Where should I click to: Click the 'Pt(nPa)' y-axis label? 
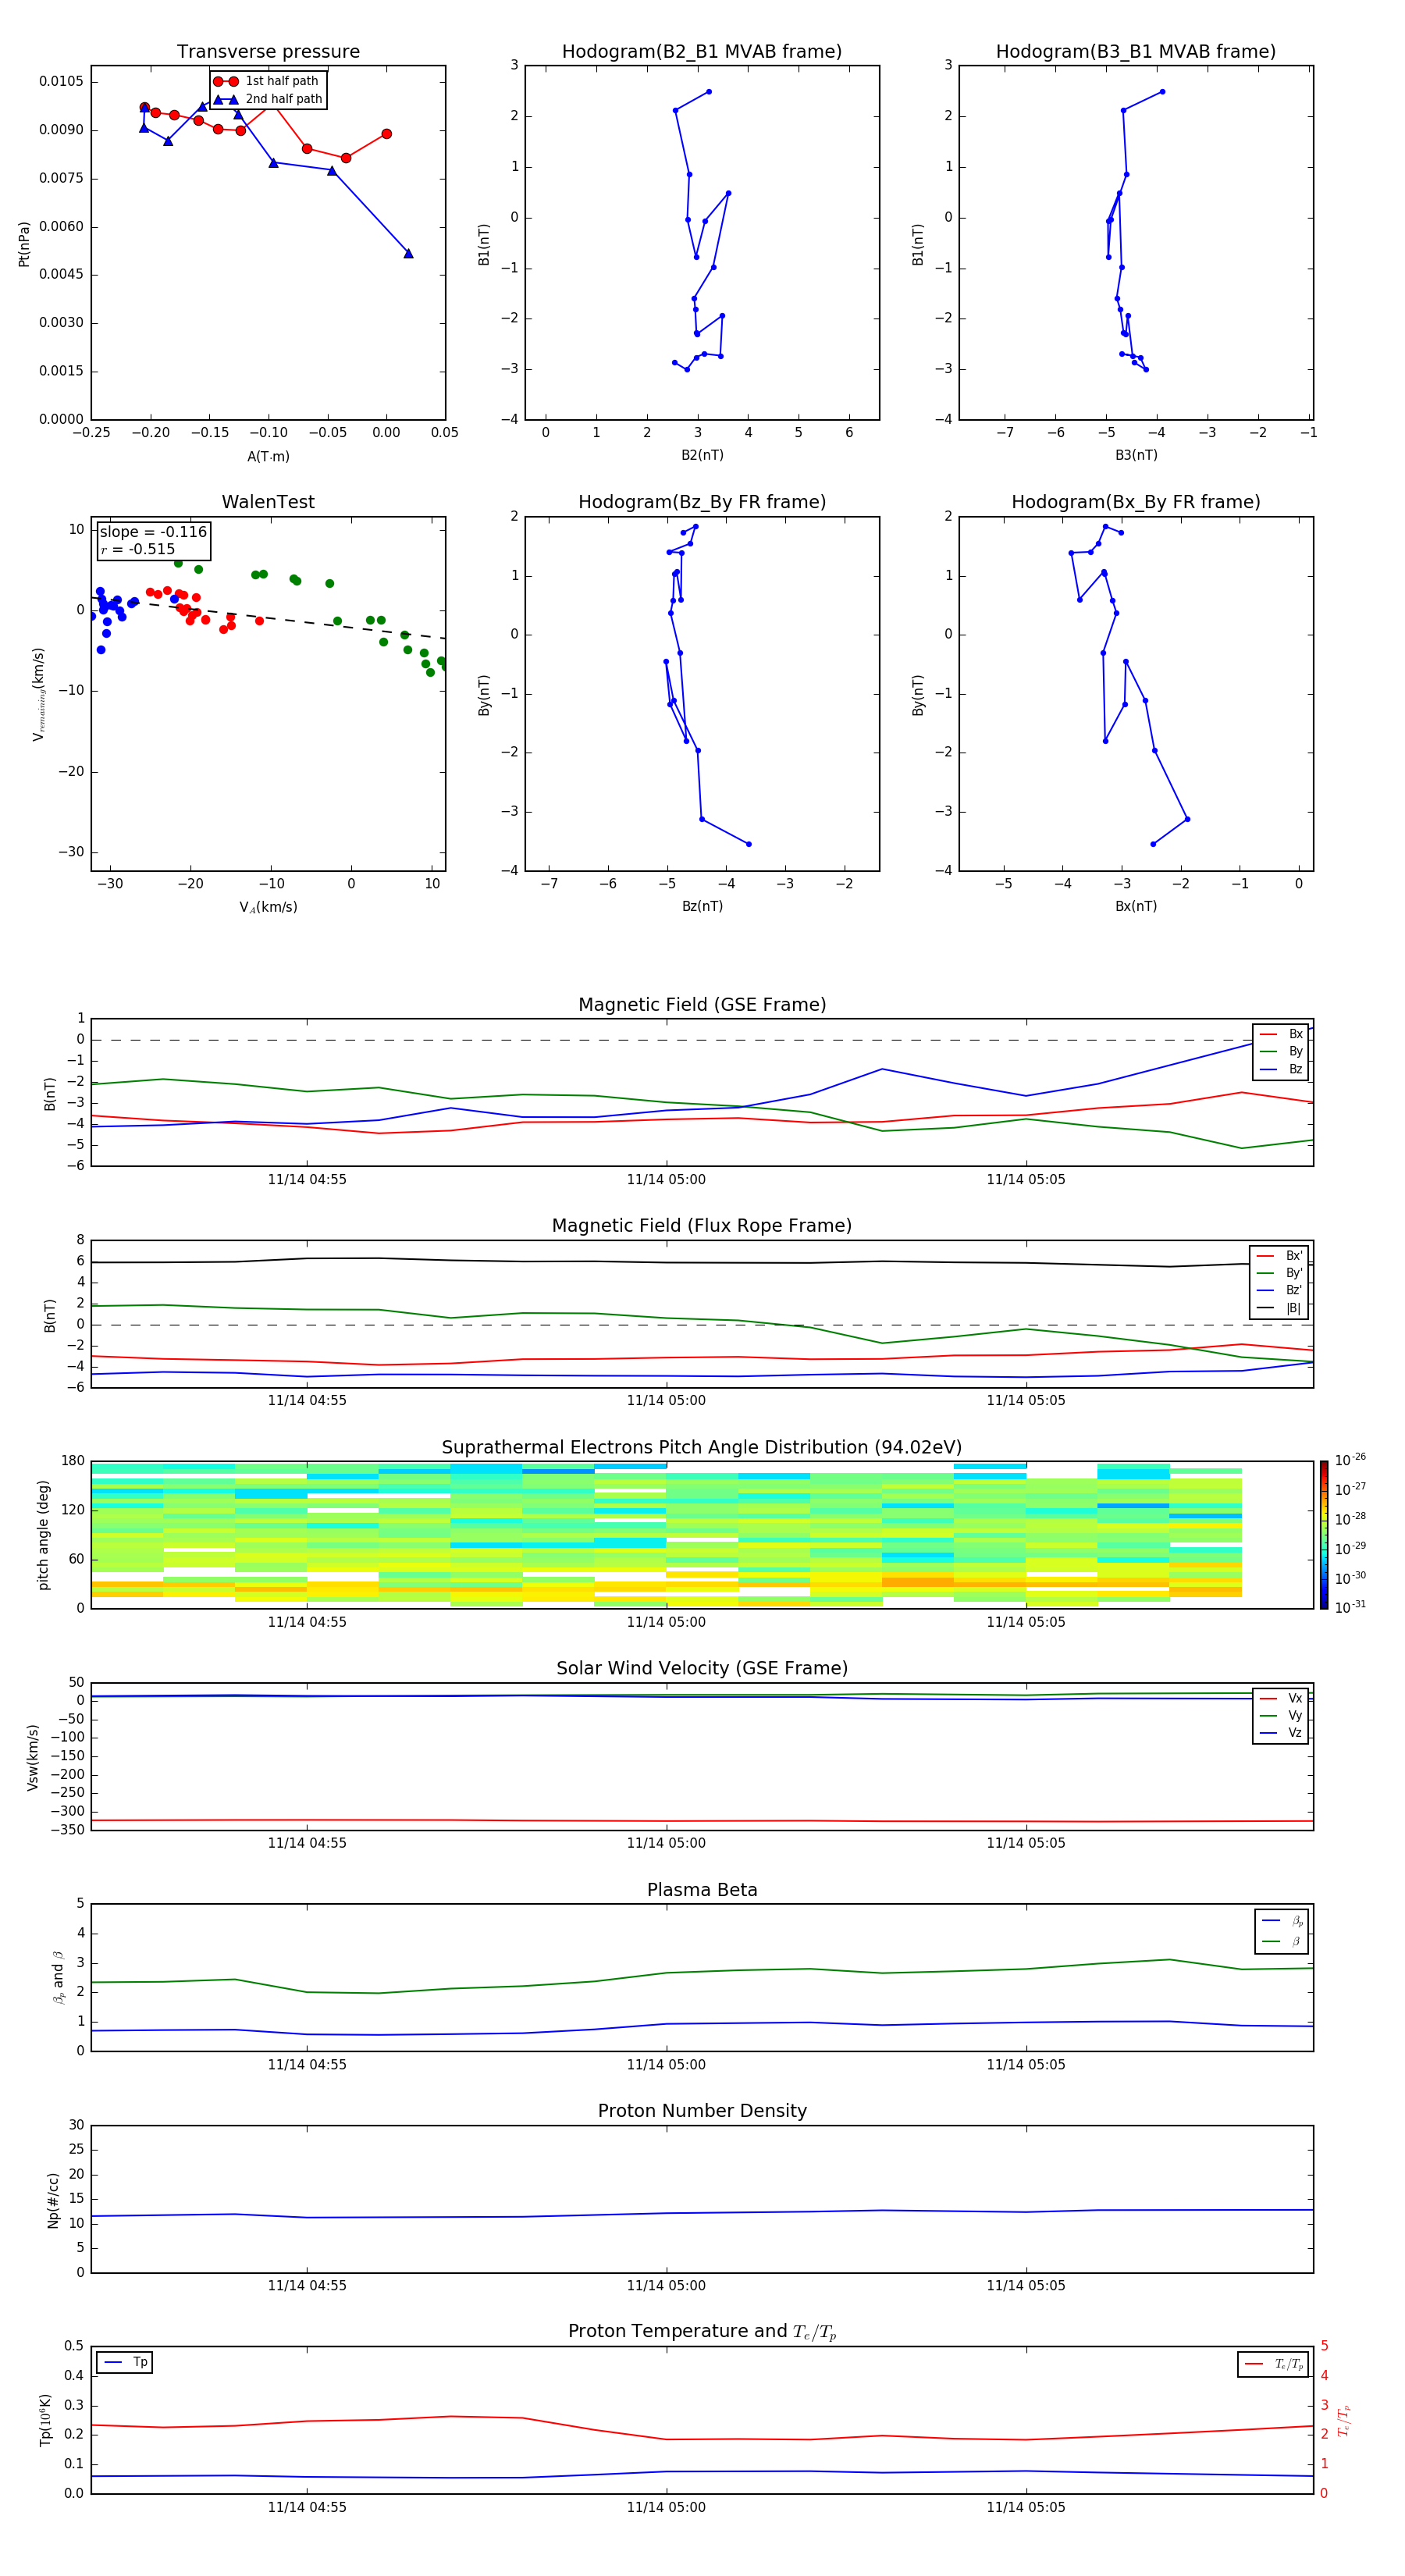[24, 244]
